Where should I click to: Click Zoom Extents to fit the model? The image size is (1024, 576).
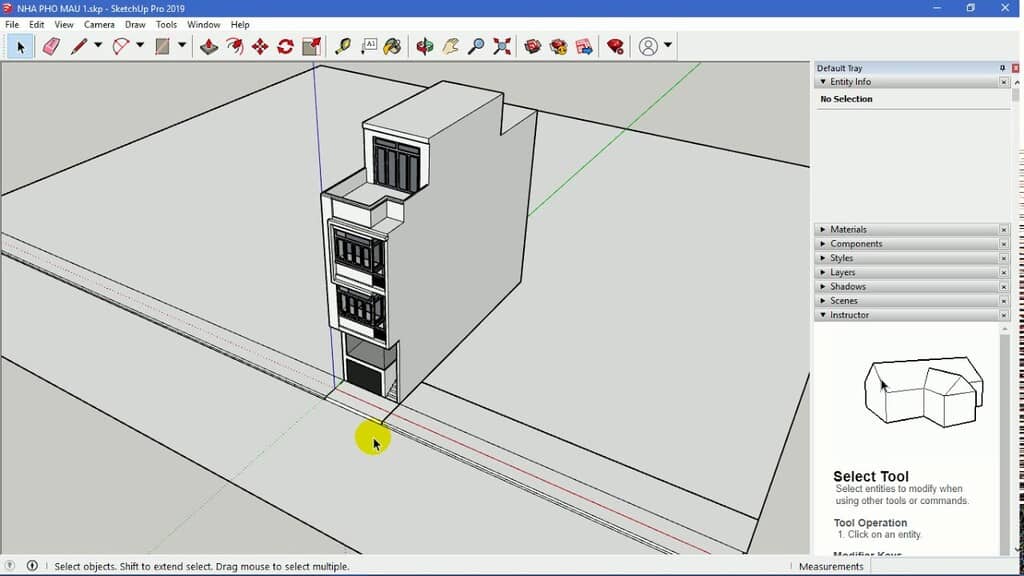point(499,45)
